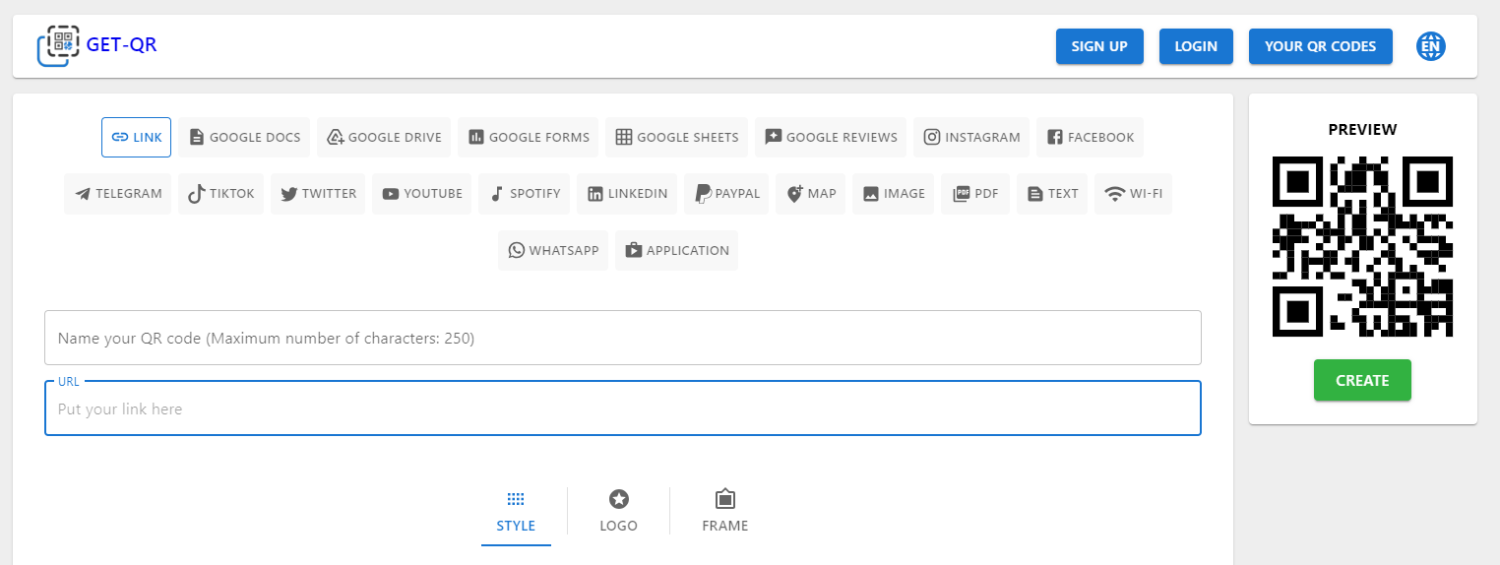This screenshot has height=565, width=1500.
Task: Switch to the Style tab
Action: point(516,512)
